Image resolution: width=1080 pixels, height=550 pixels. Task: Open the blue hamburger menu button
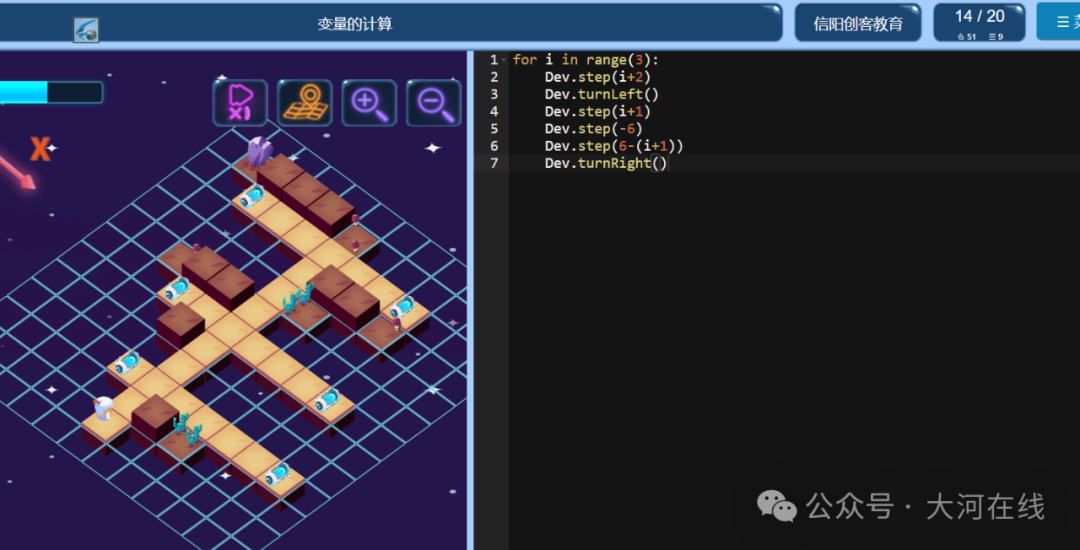pyautogui.click(x=1059, y=22)
